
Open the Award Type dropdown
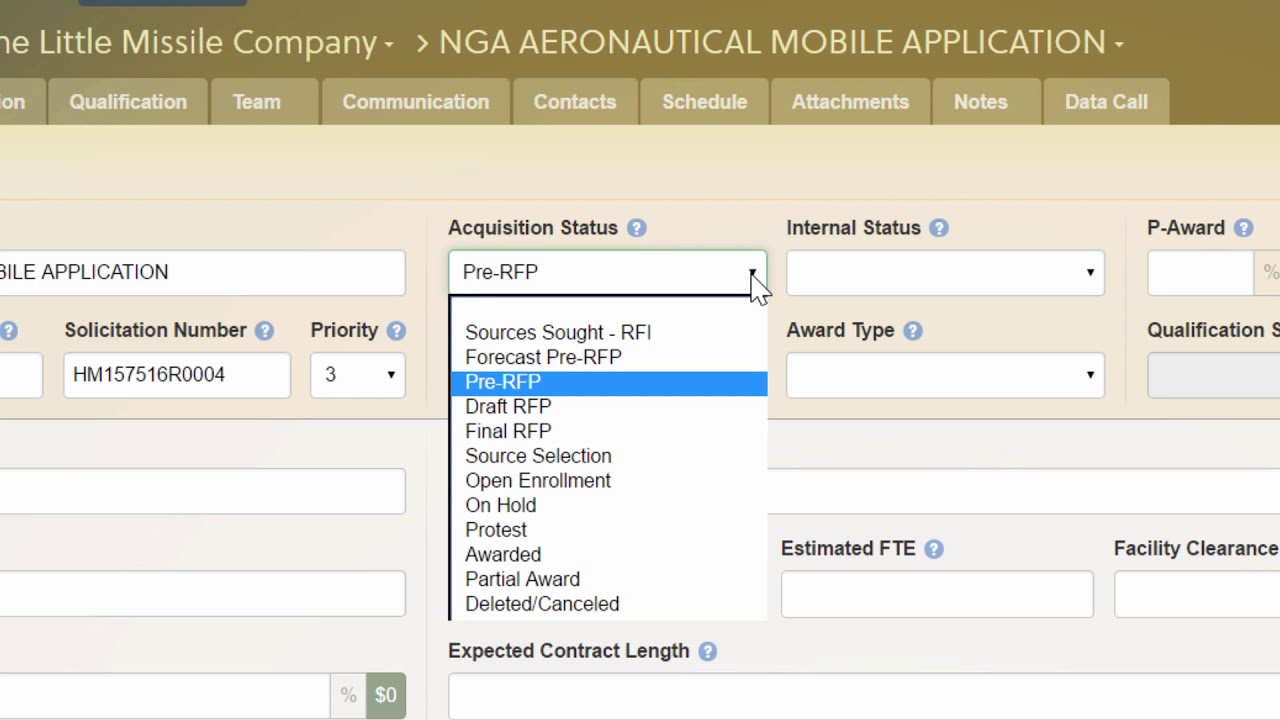tap(945, 375)
